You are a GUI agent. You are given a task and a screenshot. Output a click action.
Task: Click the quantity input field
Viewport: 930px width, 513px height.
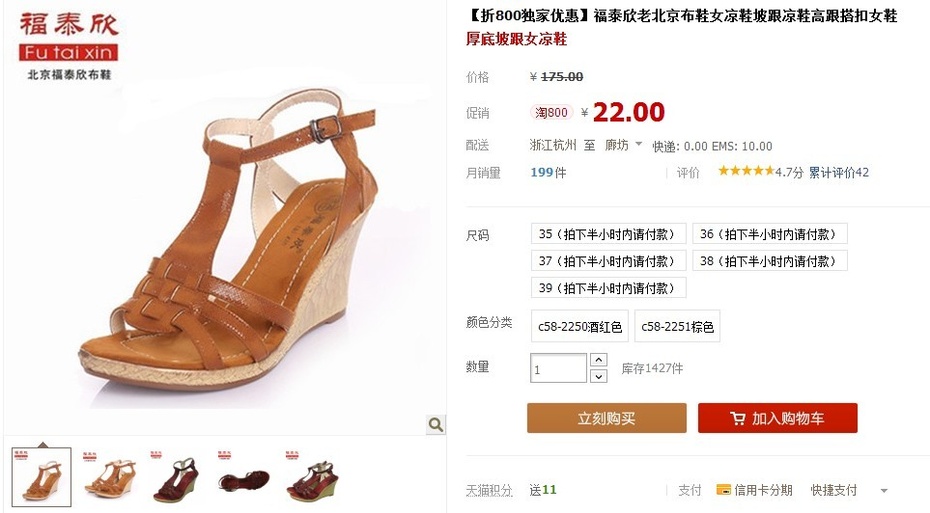(558, 368)
